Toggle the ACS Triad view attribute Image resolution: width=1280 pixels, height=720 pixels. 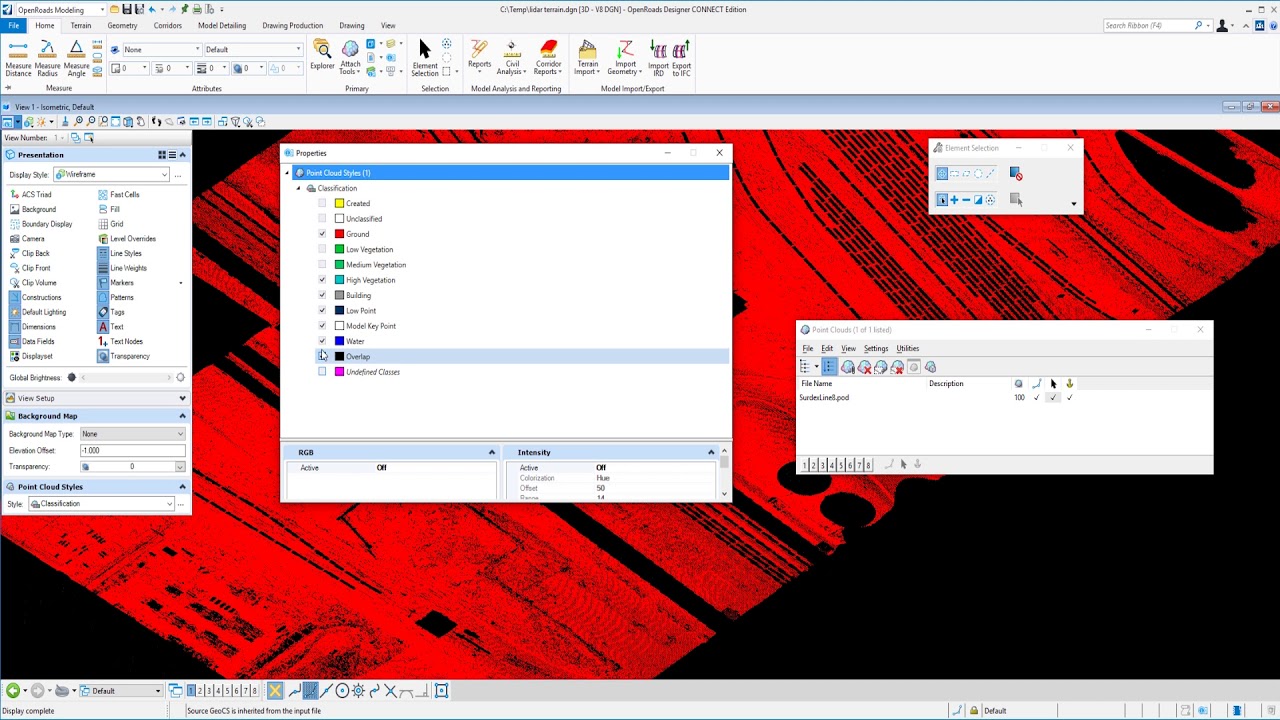click(30, 195)
